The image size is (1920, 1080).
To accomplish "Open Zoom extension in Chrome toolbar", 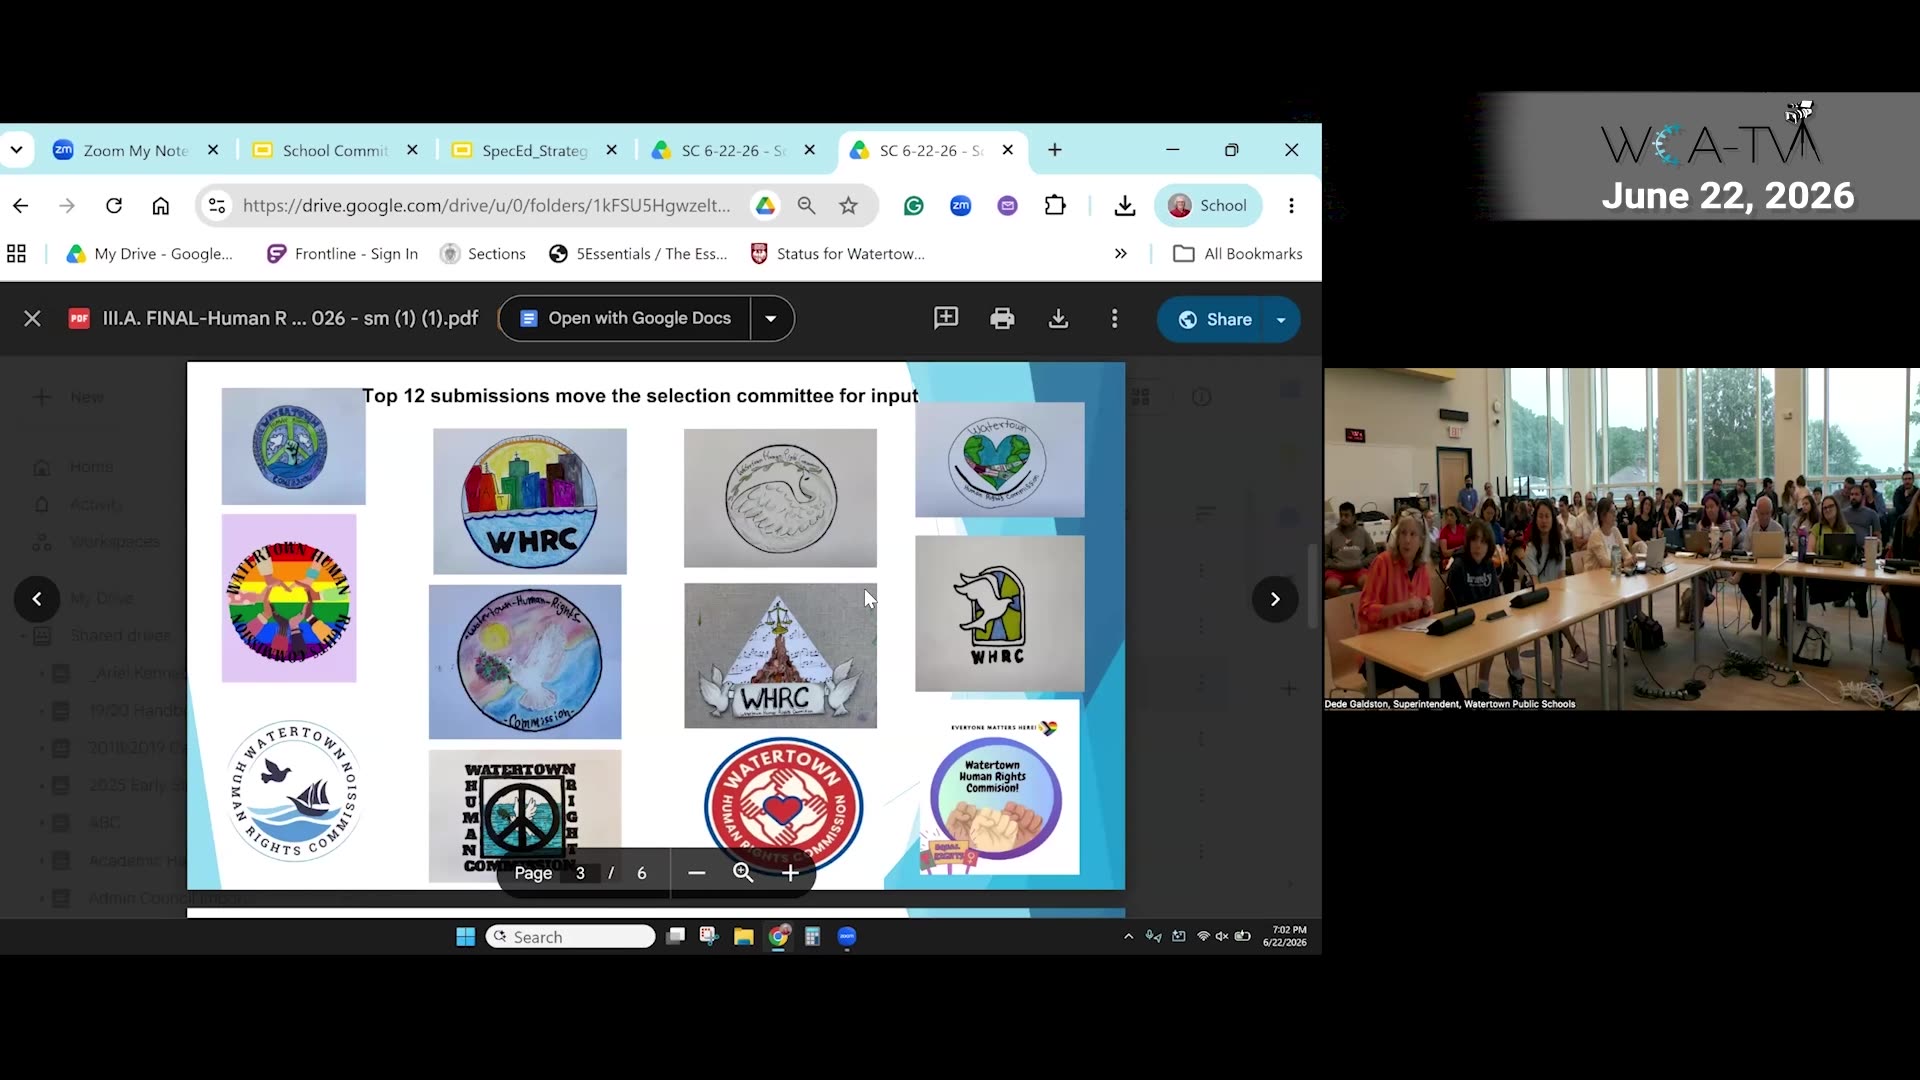I will point(960,205).
